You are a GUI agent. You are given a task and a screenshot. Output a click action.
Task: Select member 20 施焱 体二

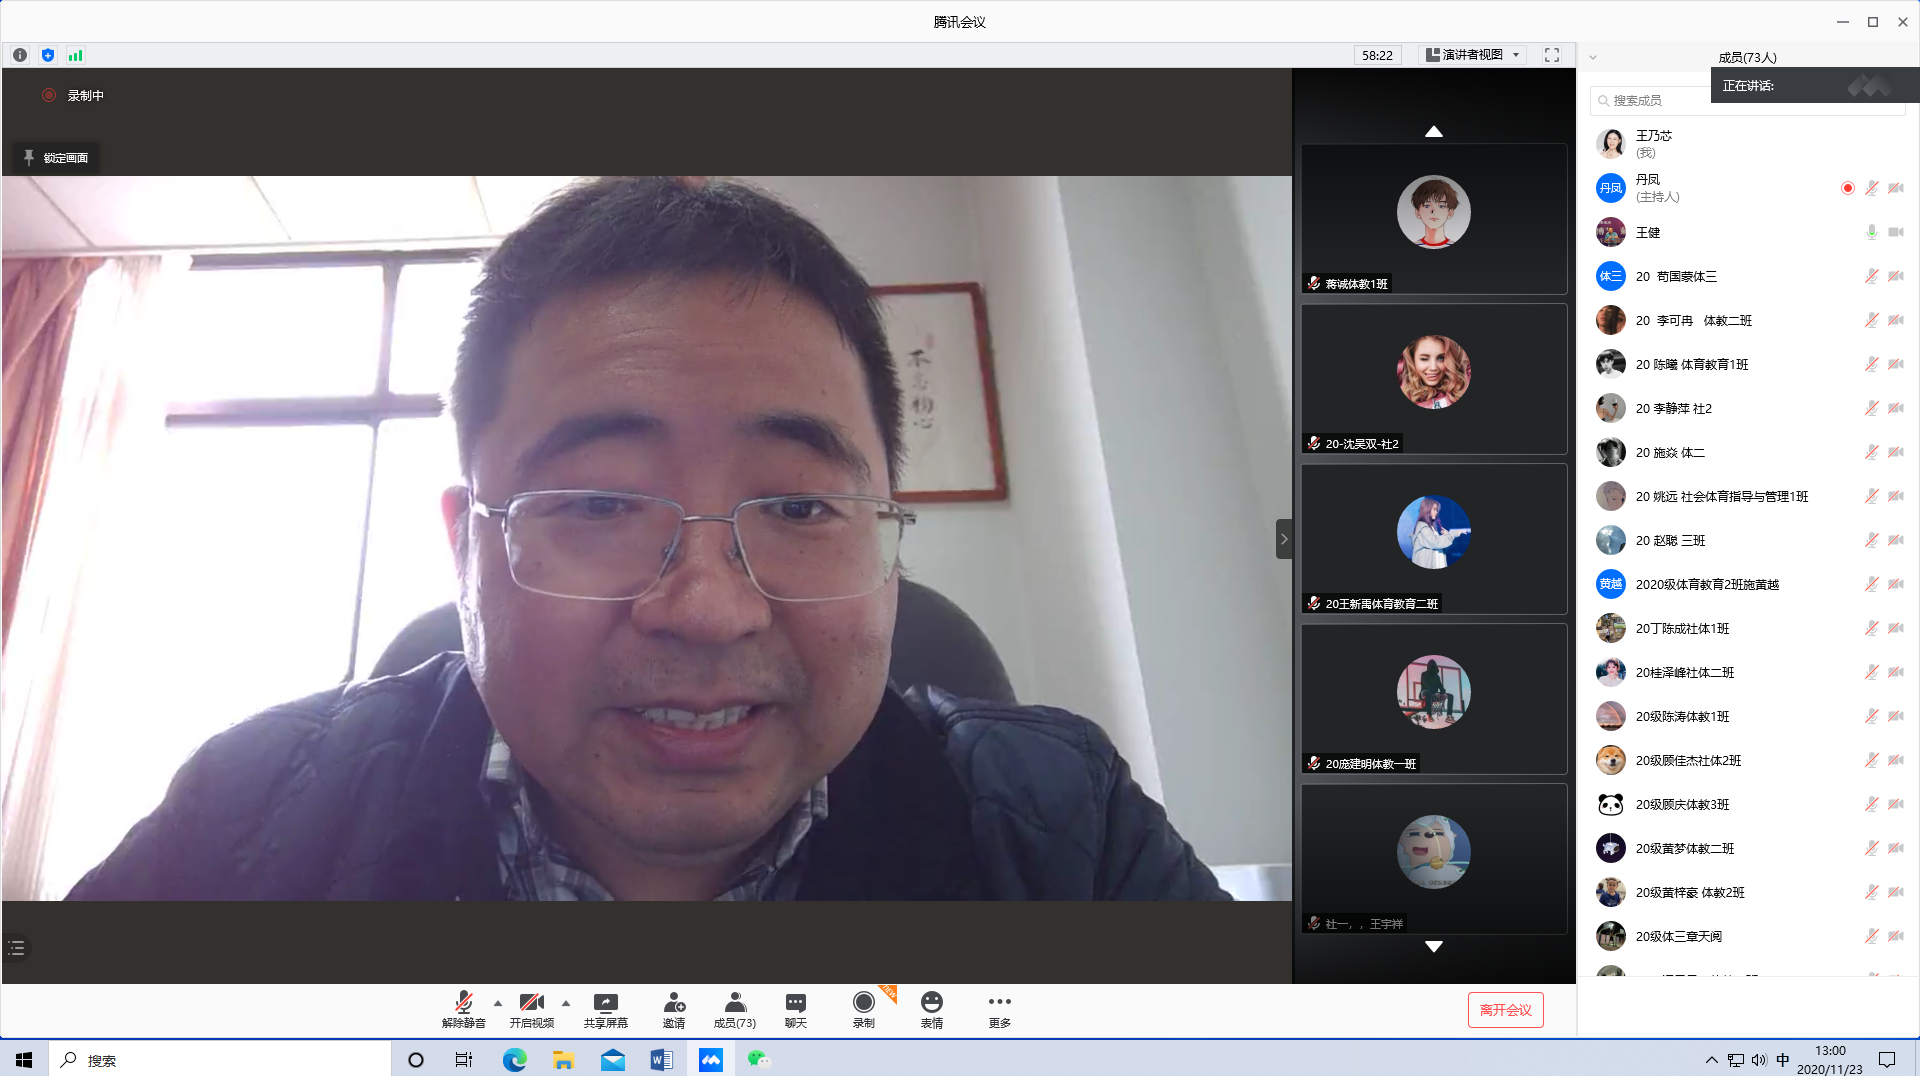[x=1749, y=452]
